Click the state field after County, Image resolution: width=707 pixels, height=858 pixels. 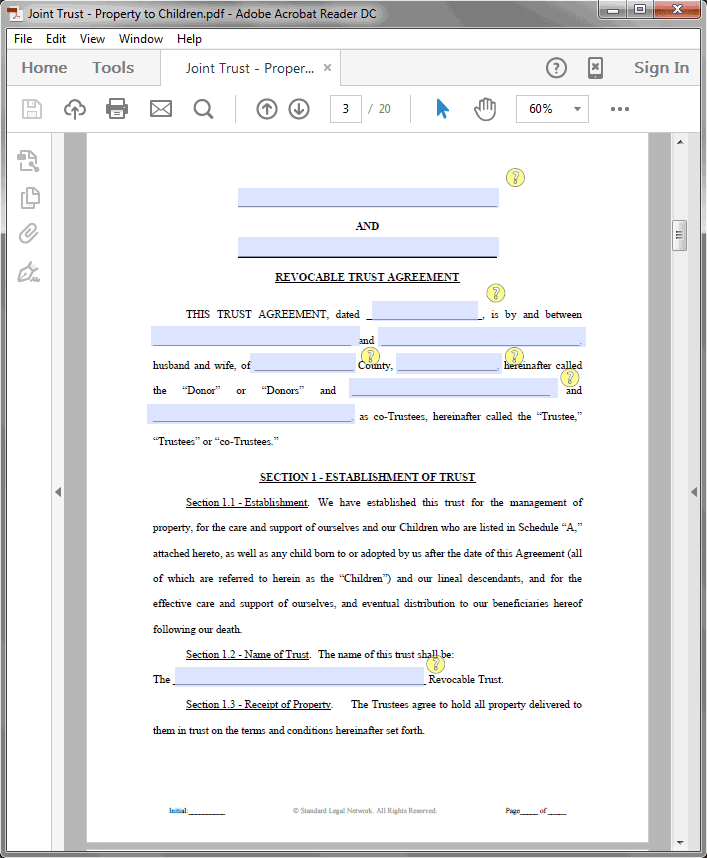[x=448, y=363]
